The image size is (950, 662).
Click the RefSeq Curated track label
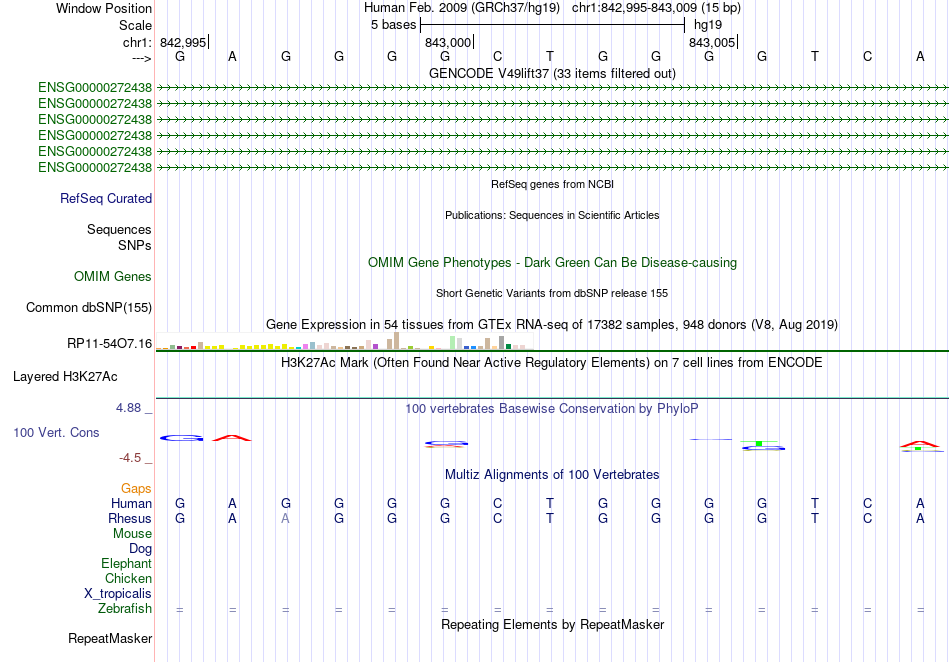(x=106, y=199)
